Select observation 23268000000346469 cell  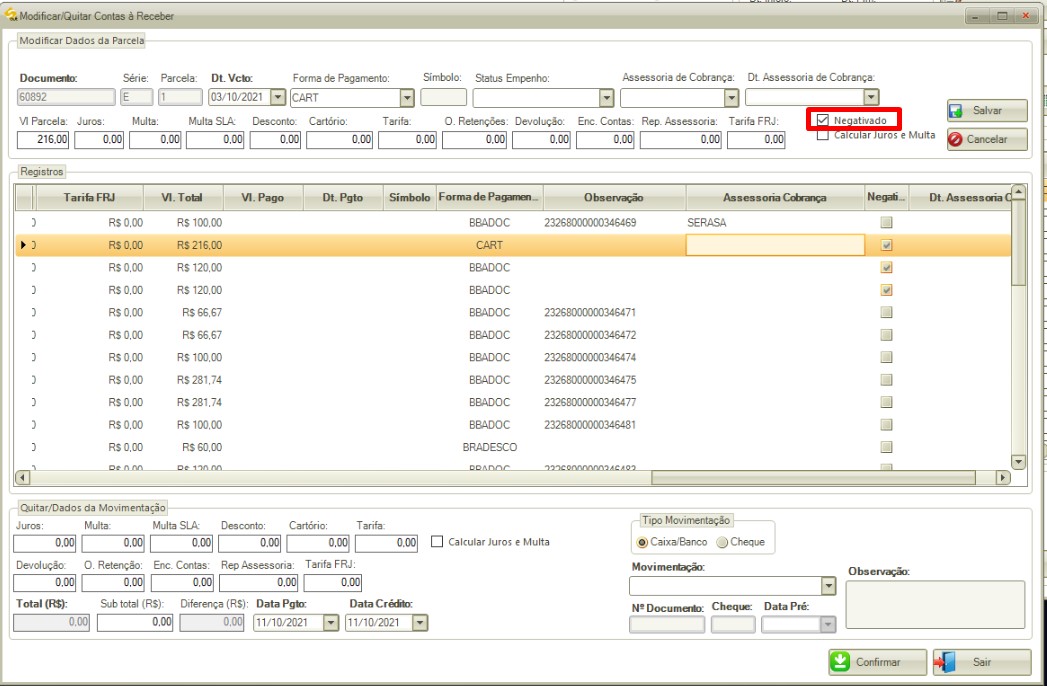(x=614, y=222)
